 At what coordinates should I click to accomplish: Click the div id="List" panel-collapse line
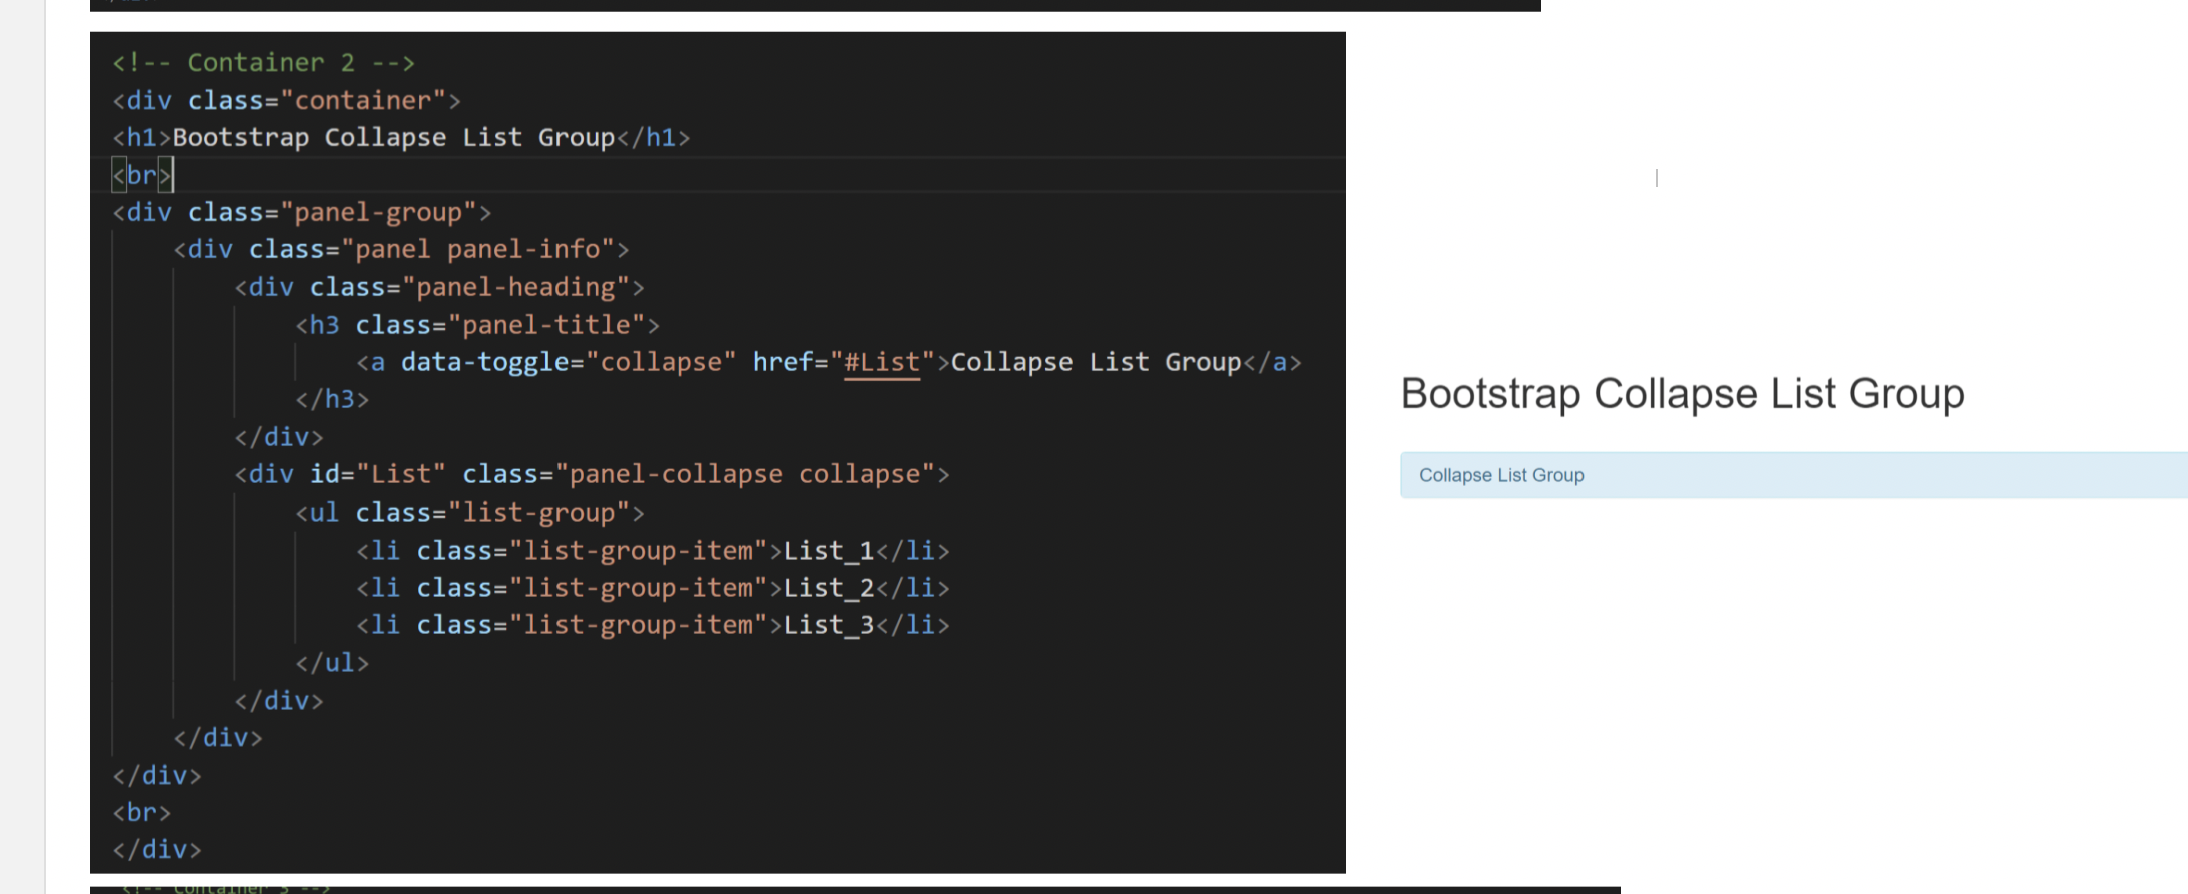pyautogui.click(x=591, y=474)
